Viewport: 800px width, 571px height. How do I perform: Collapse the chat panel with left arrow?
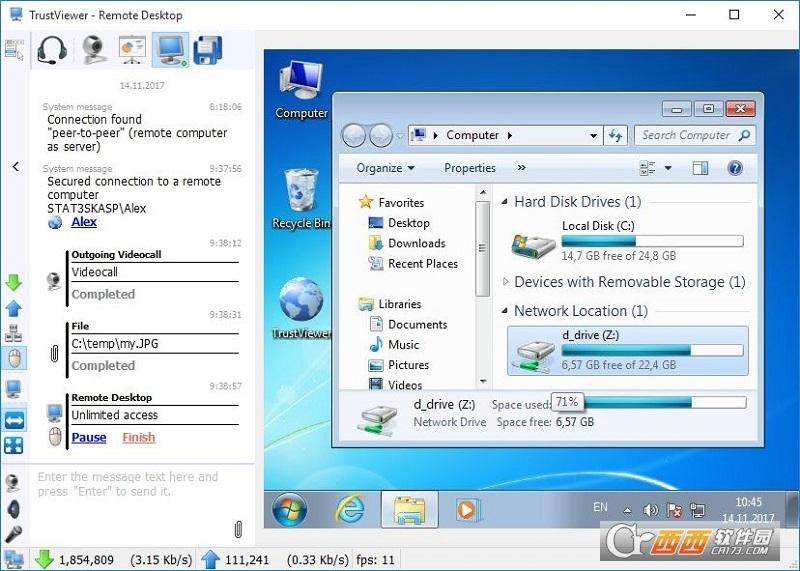16,166
